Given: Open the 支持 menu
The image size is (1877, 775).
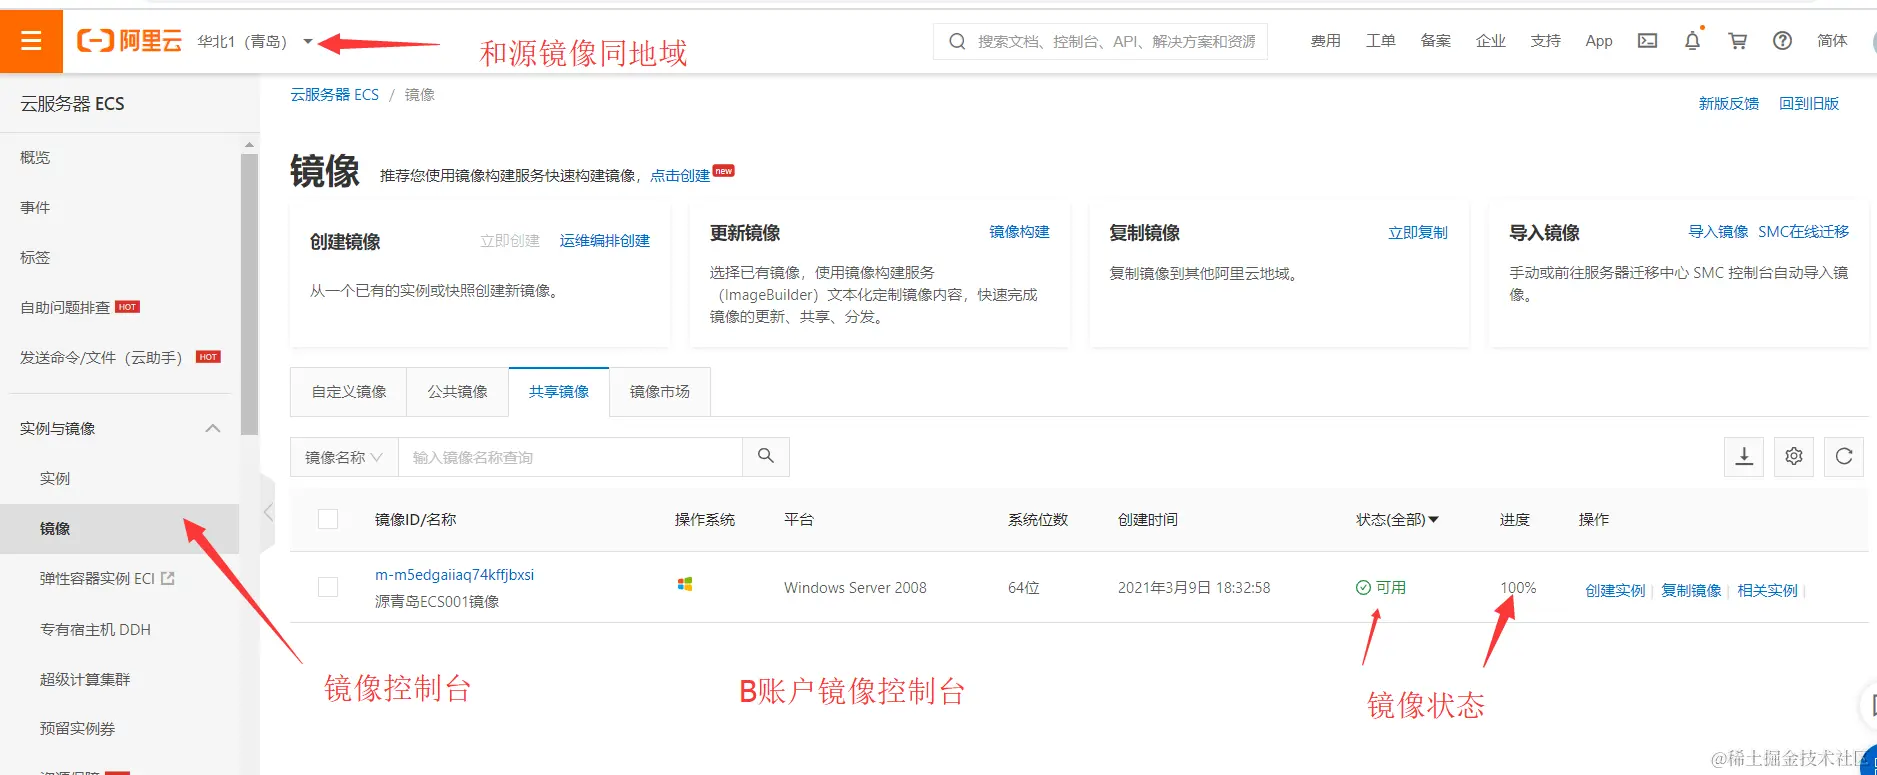Looking at the screenshot, I should pyautogui.click(x=1546, y=41).
